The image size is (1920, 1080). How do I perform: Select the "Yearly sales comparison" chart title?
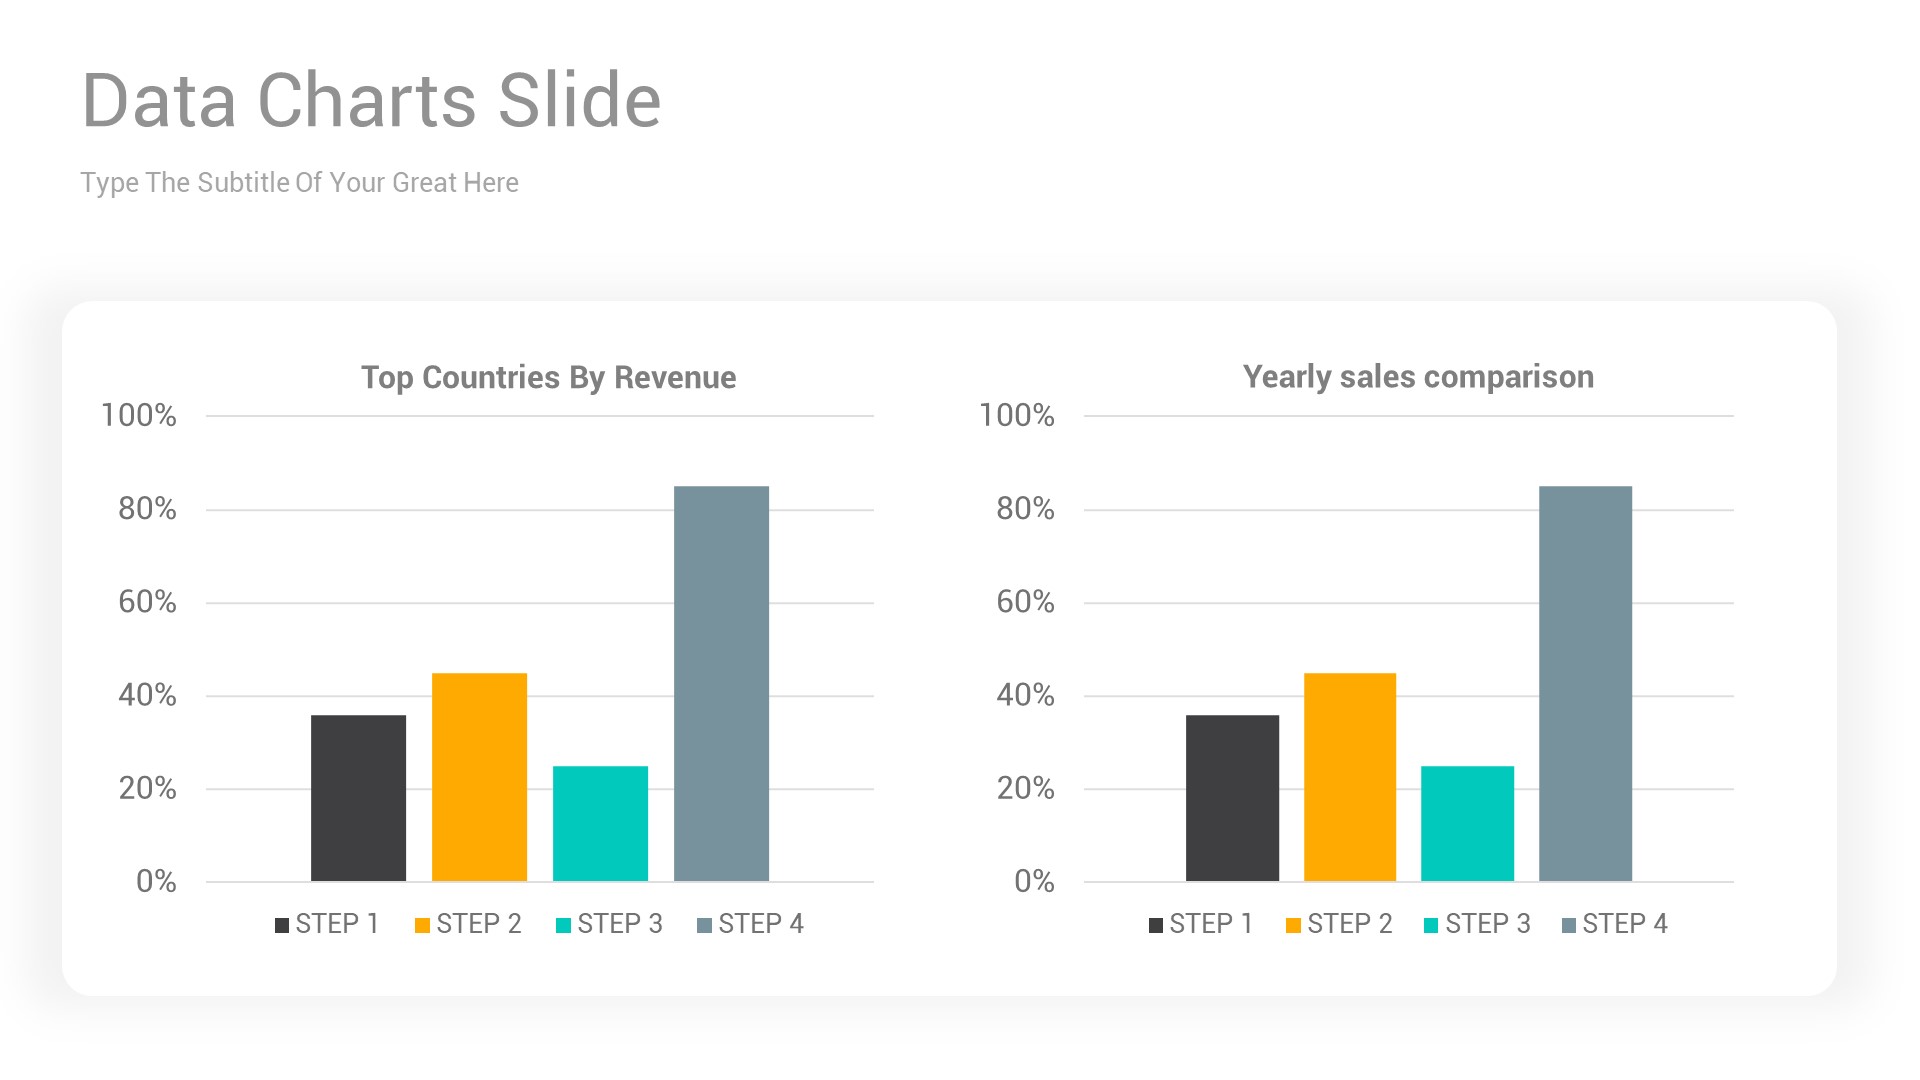tap(1418, 377)
